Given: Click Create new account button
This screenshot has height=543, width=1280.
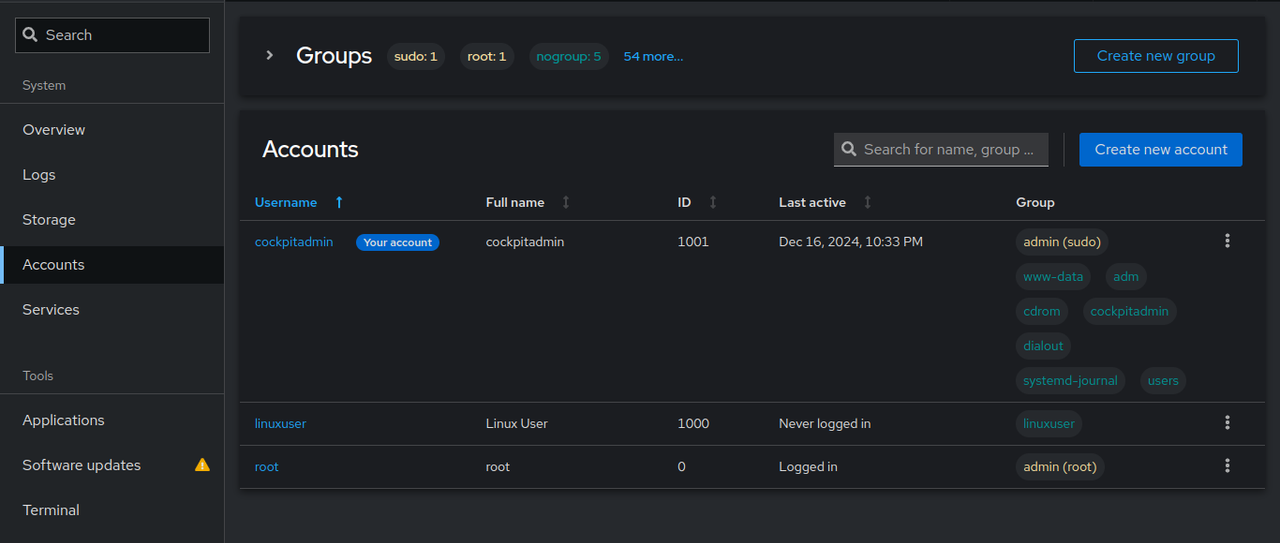Looking at the screenshot, I should click(x=1161, y=149).
